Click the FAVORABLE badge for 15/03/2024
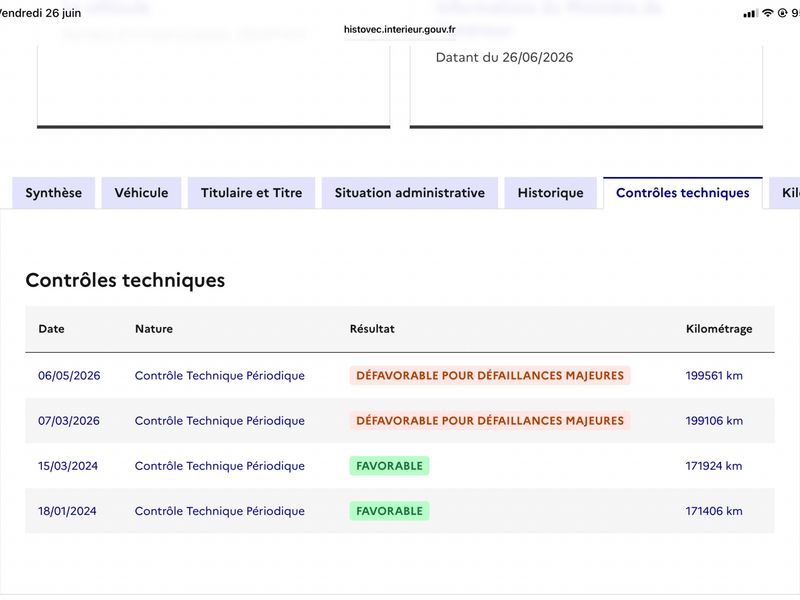The height and width of the screenshot is (600, 800). (x=389, y=466)
